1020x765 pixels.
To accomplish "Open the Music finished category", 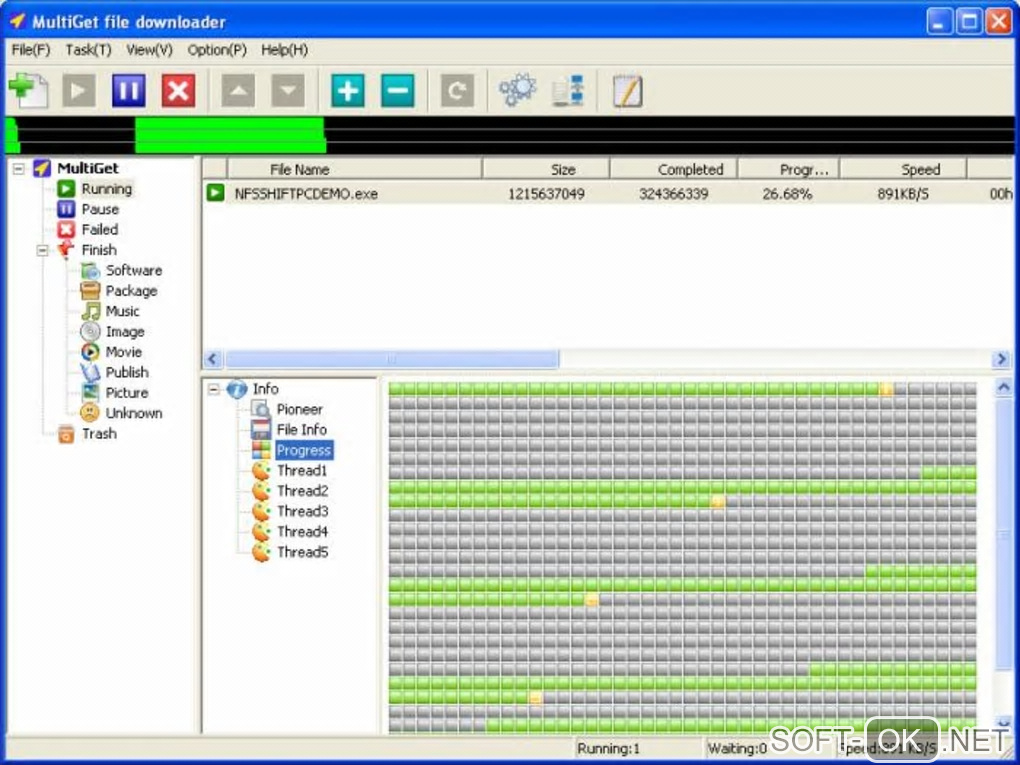I will pyautogui.click(x=122, y=311).
